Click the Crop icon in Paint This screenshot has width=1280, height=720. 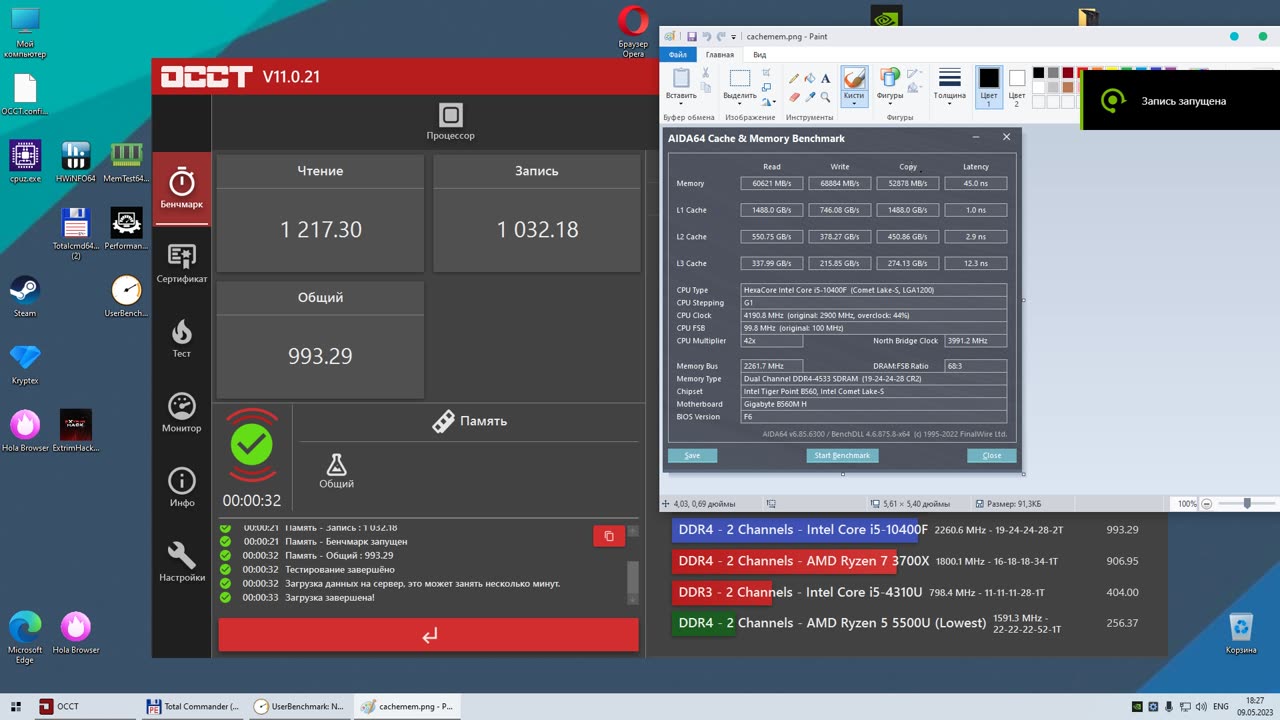click(x=767, y=73)
